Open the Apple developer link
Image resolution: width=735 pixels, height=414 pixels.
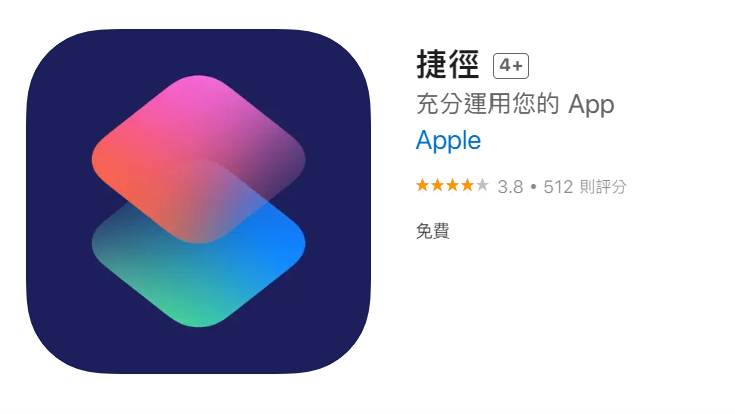pos(448,141)
